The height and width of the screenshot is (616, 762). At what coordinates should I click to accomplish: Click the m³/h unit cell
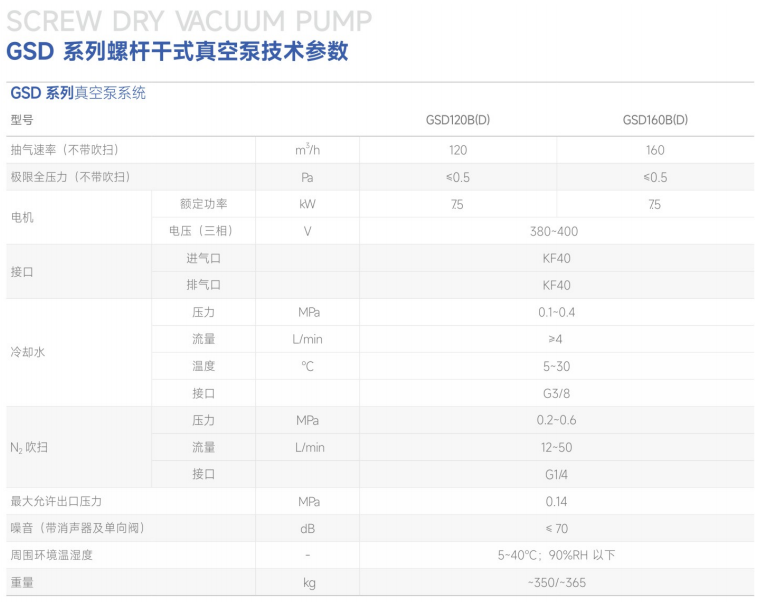[307, 150]
